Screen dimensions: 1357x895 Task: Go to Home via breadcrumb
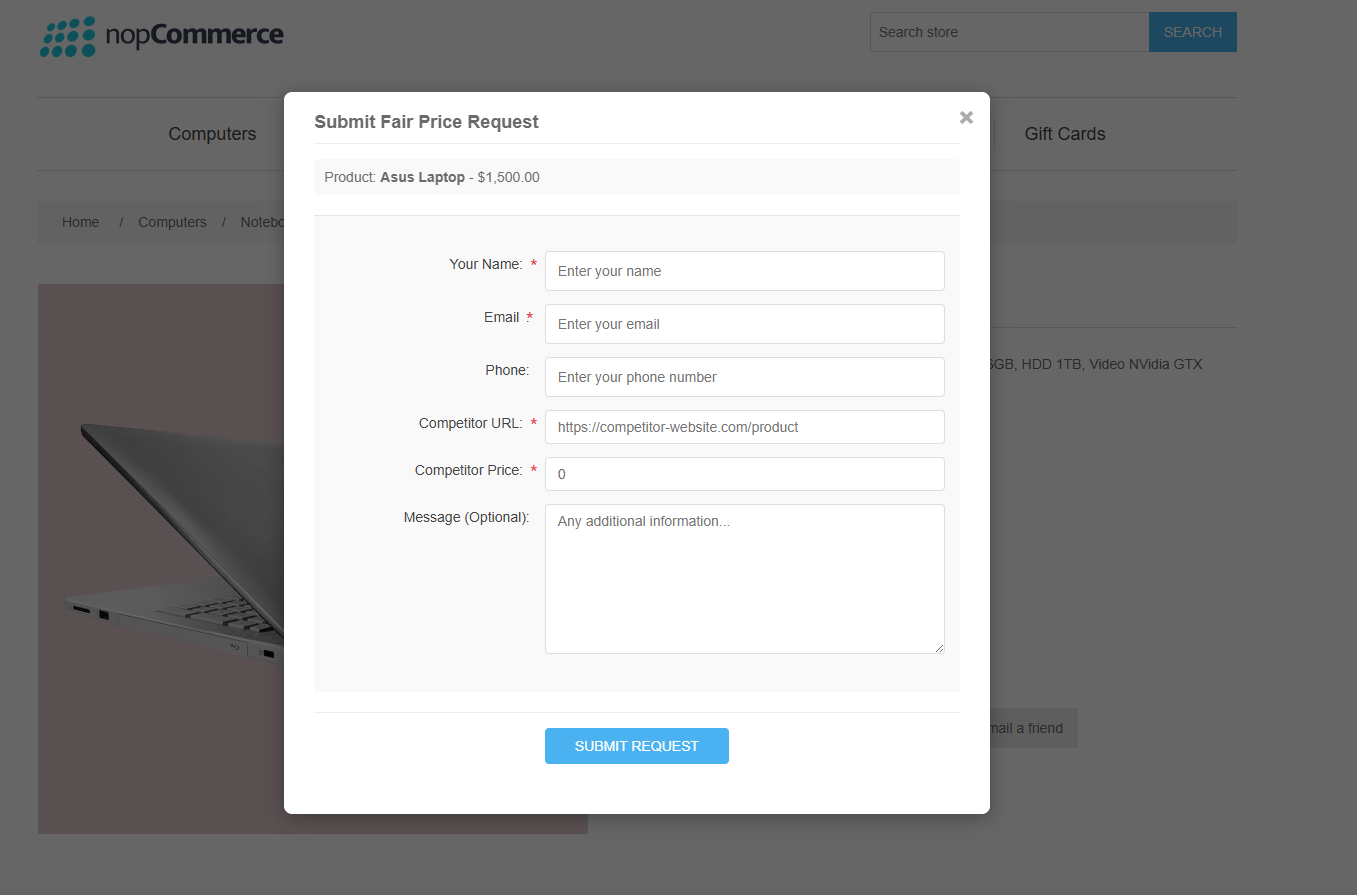80,222
